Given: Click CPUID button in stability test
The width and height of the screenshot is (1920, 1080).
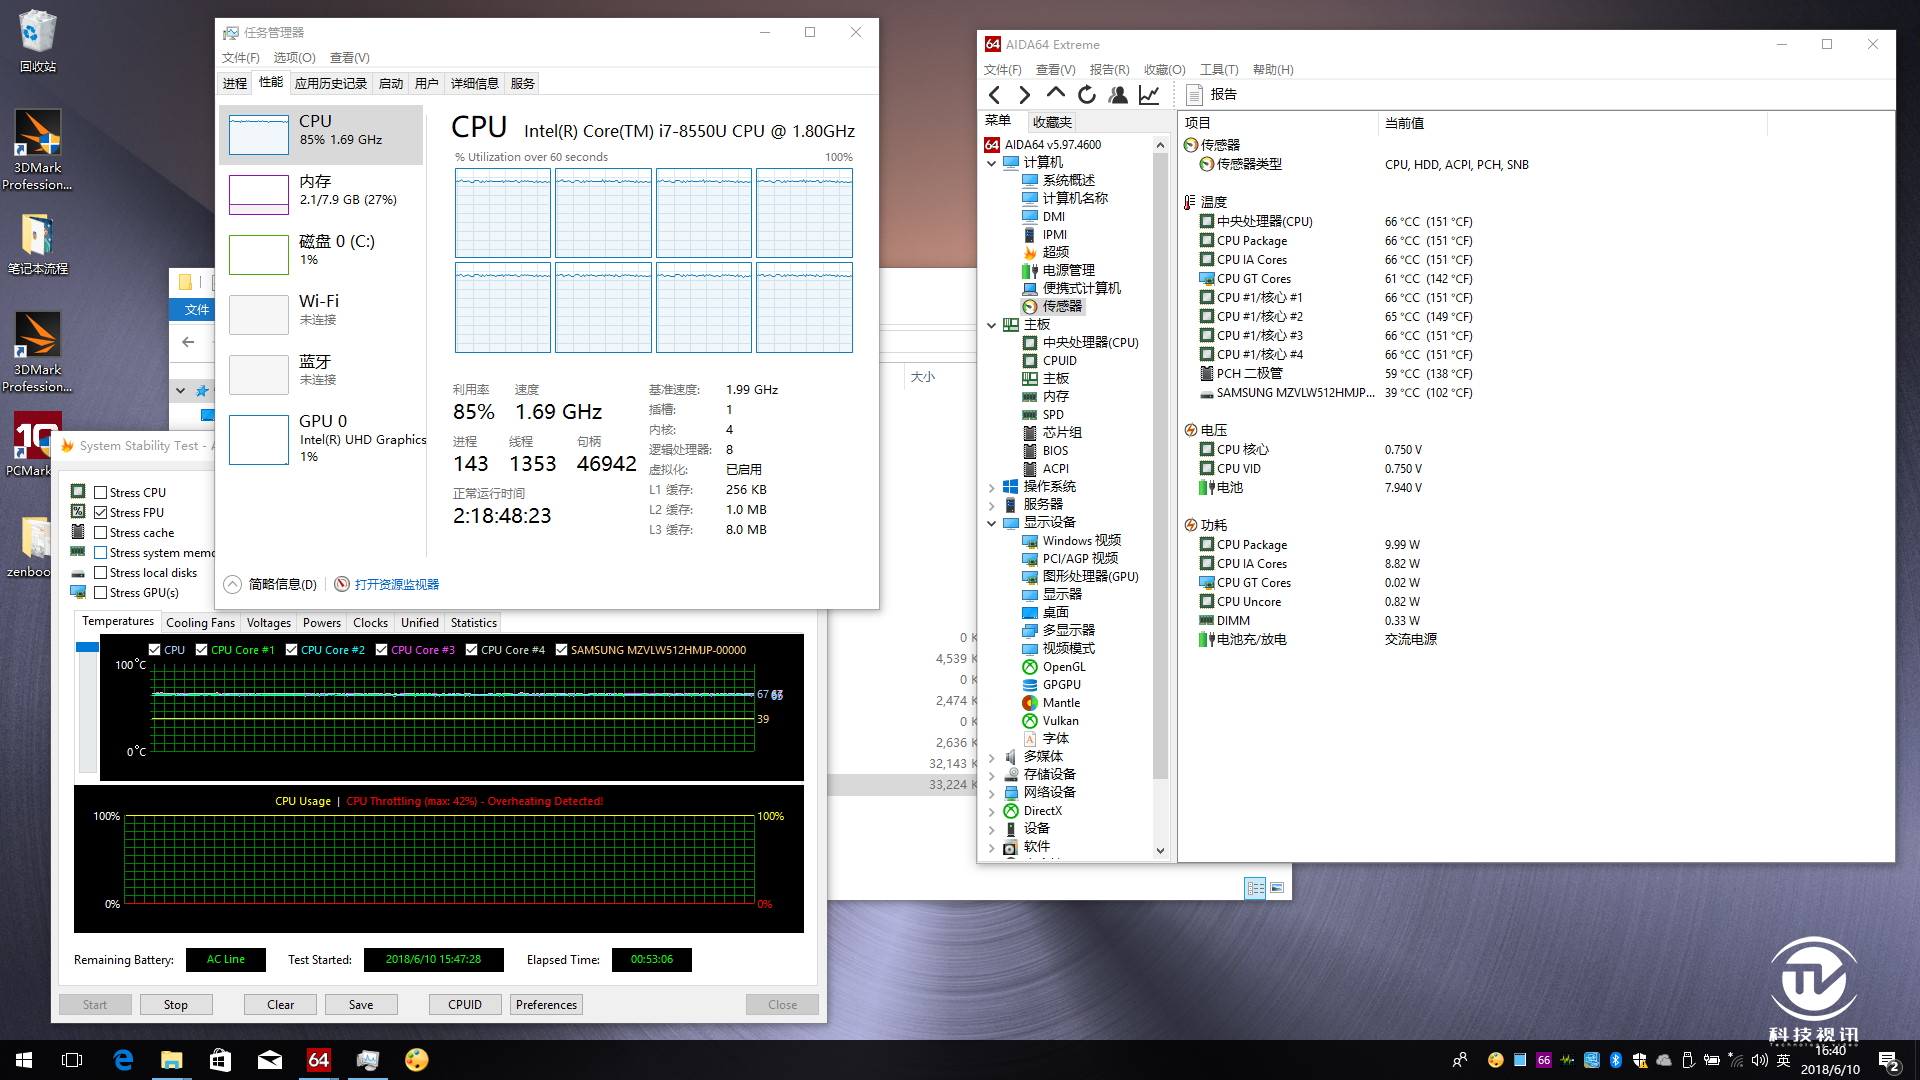Looking at the screenshot, I should pos(465,1004).
